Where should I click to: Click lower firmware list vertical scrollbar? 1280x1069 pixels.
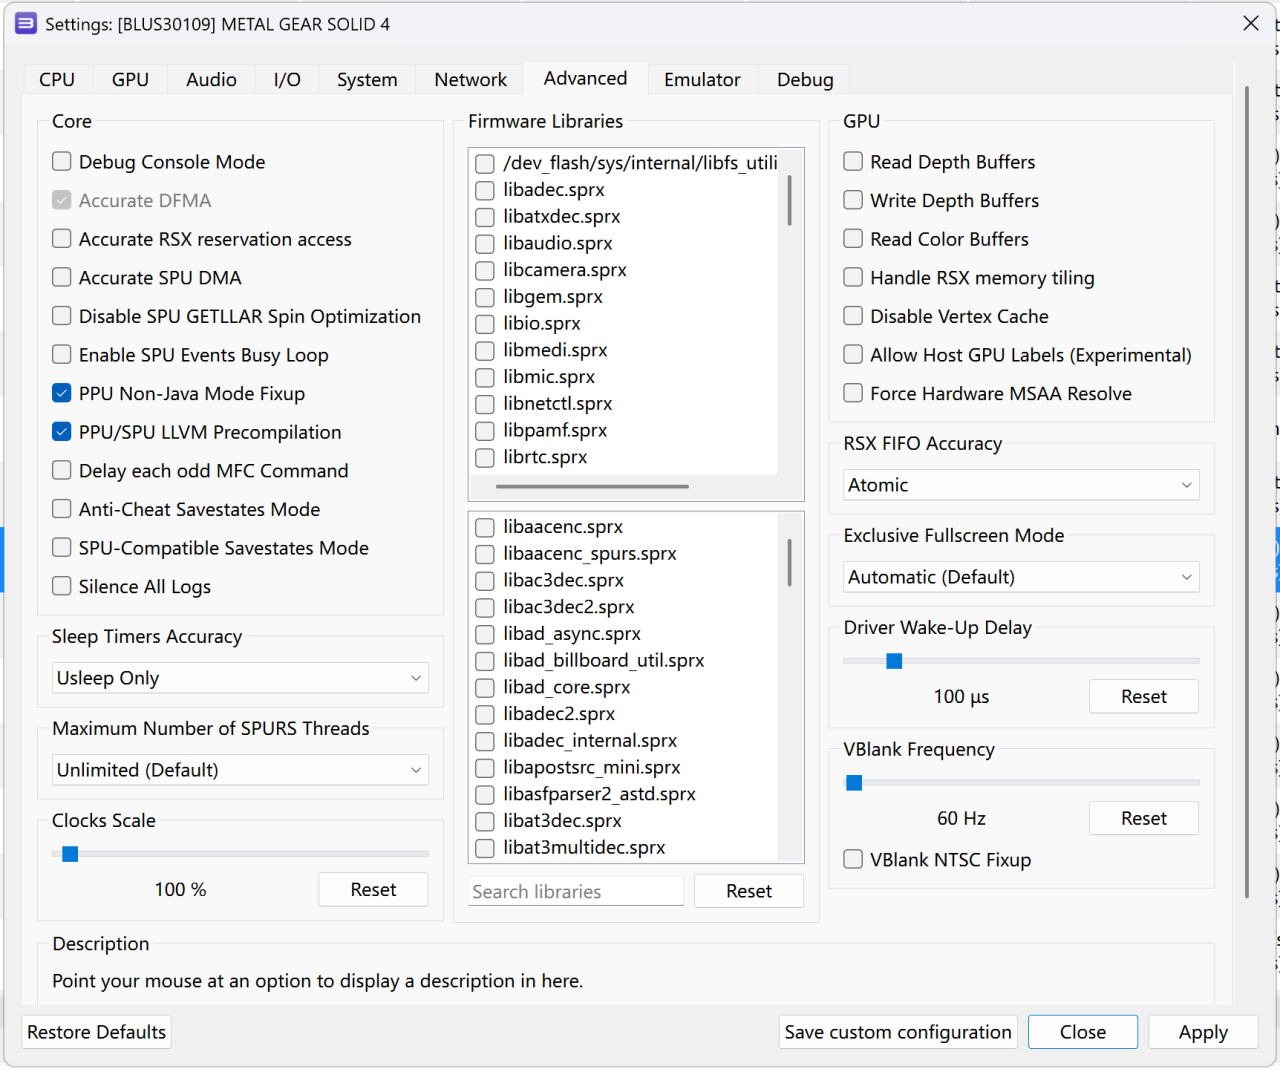point(790,562)
